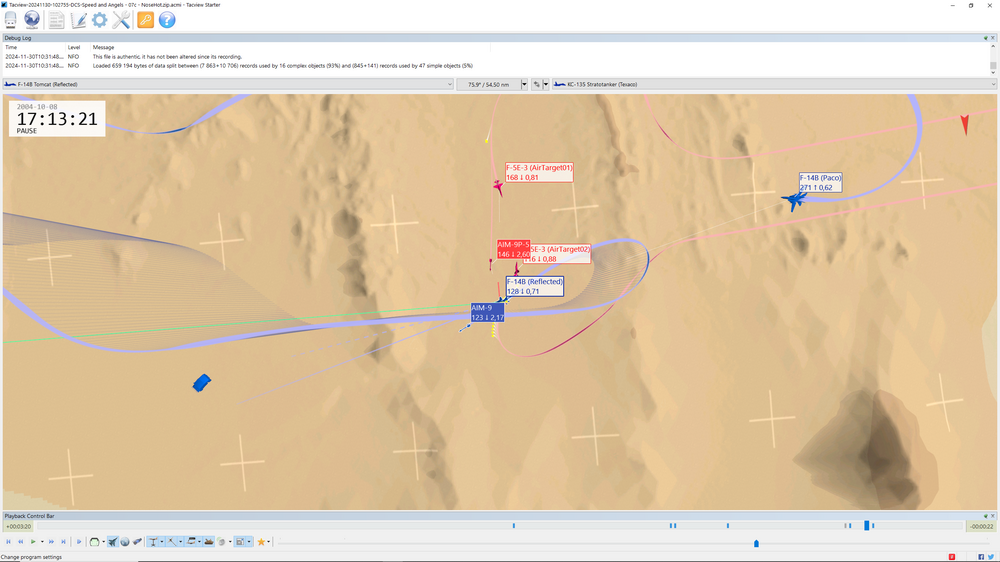Image resolution: width=1000 pixels, height=562 pixels.
Task: Click the -00:00:22 remaining time label
Action: coord(981,526)
